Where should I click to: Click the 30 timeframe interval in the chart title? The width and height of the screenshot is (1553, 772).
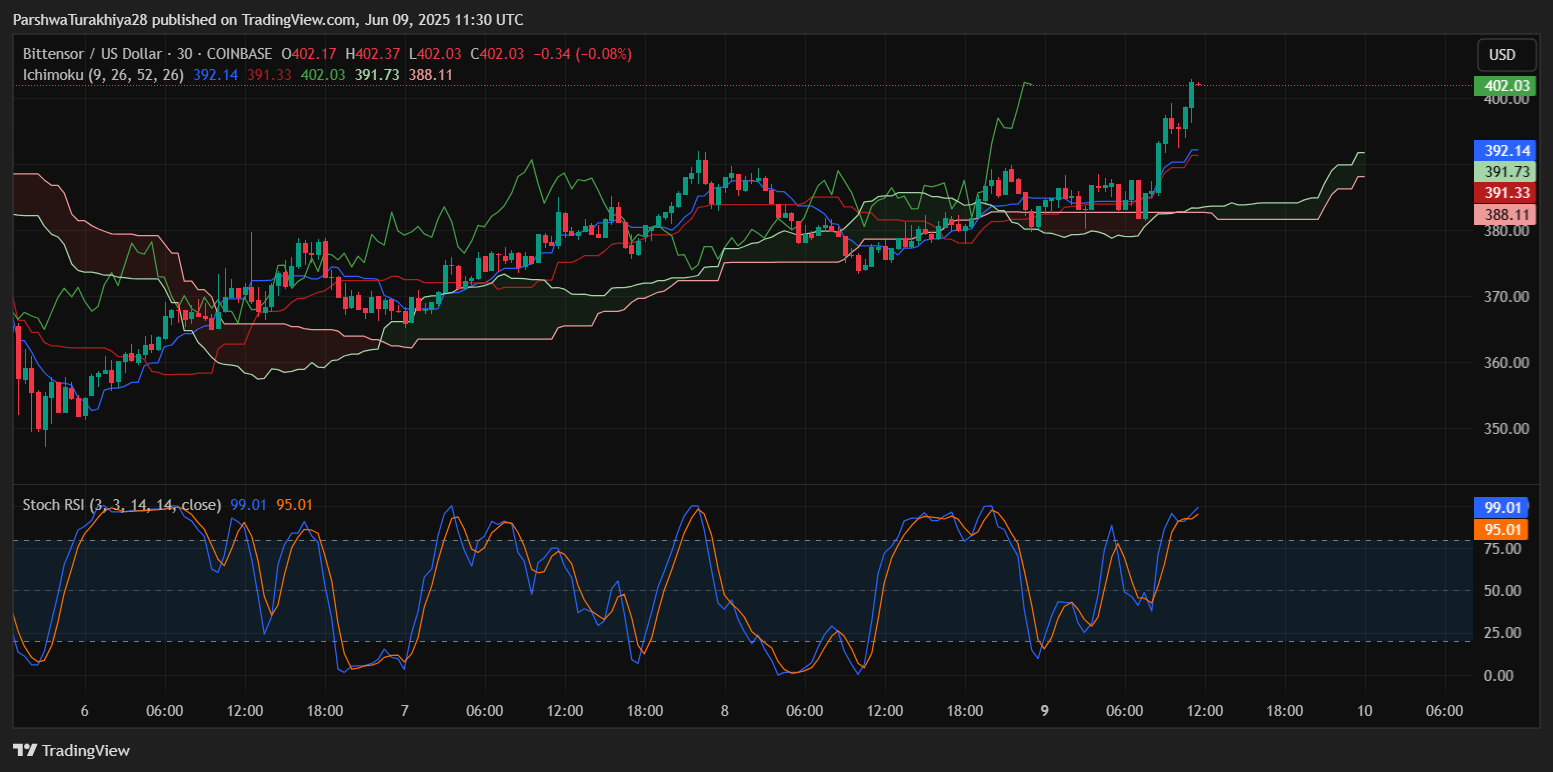pos(184,54)
